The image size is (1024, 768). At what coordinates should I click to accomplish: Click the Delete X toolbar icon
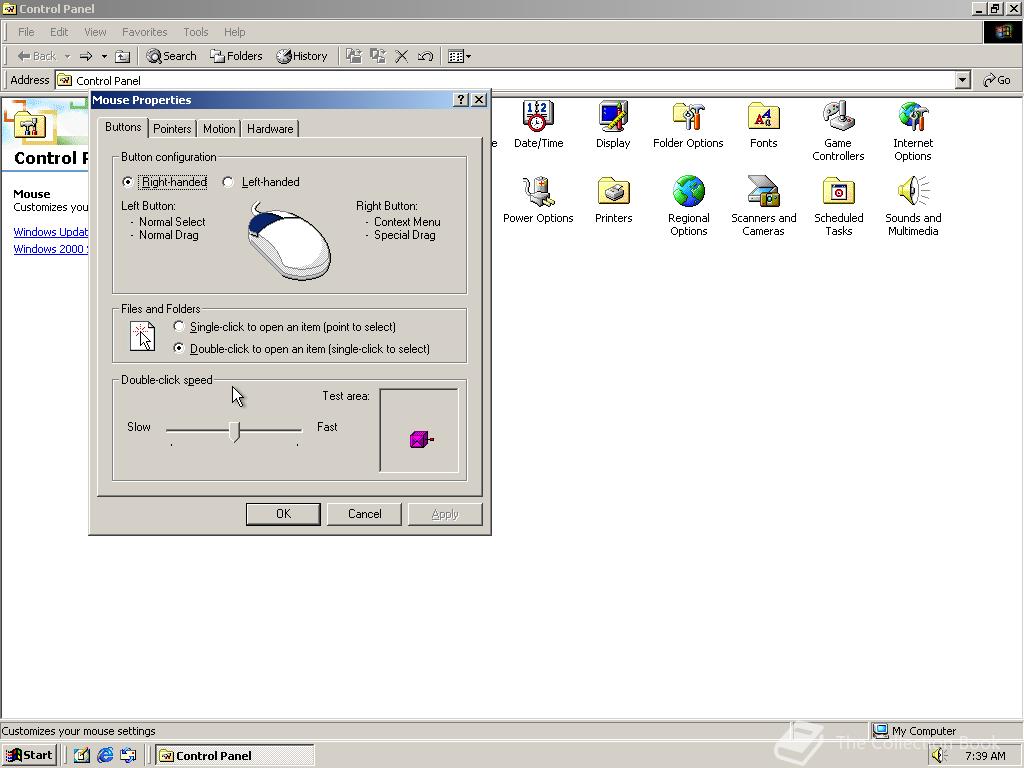(x=402, y=56)
